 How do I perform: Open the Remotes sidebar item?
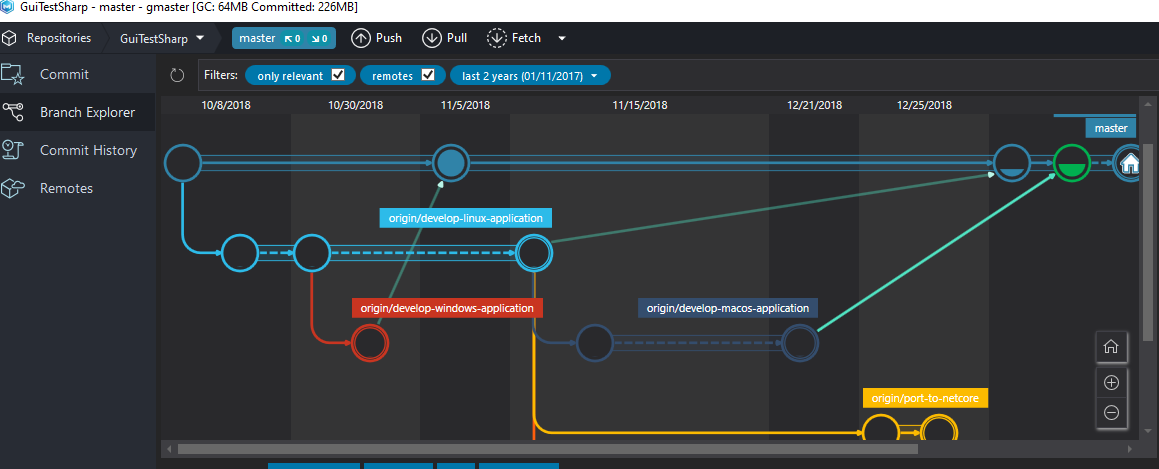coord(66,188)
